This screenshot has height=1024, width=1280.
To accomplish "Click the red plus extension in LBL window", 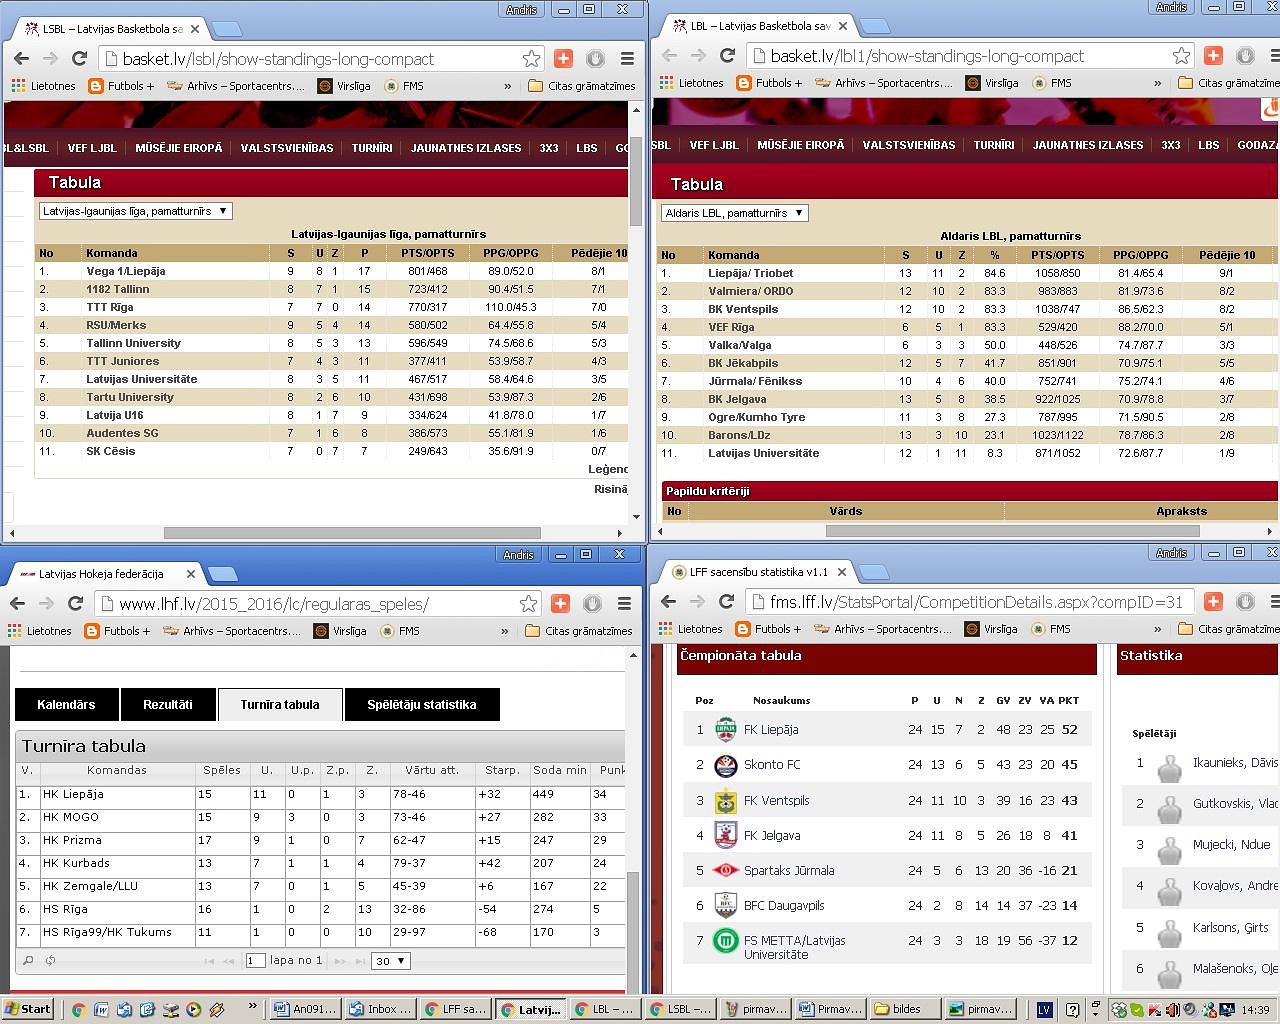I will click(x=1213, y=56).
